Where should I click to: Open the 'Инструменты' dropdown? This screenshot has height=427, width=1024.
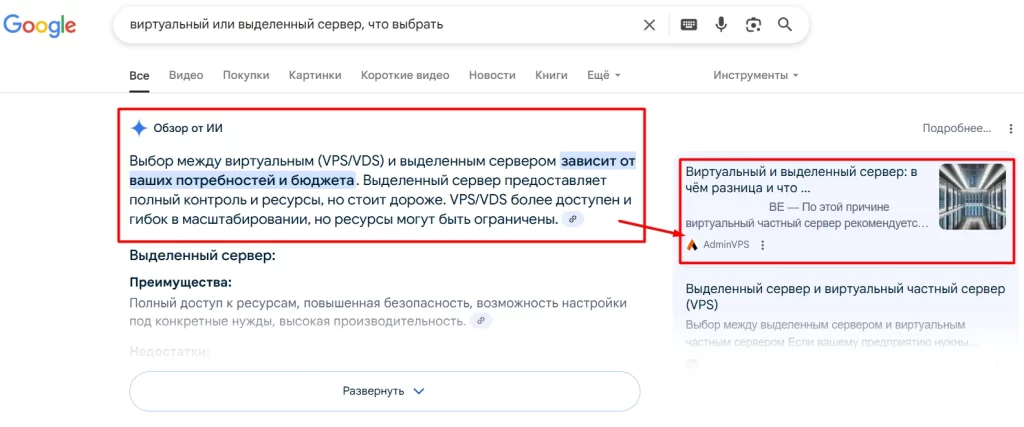point(756,75)
